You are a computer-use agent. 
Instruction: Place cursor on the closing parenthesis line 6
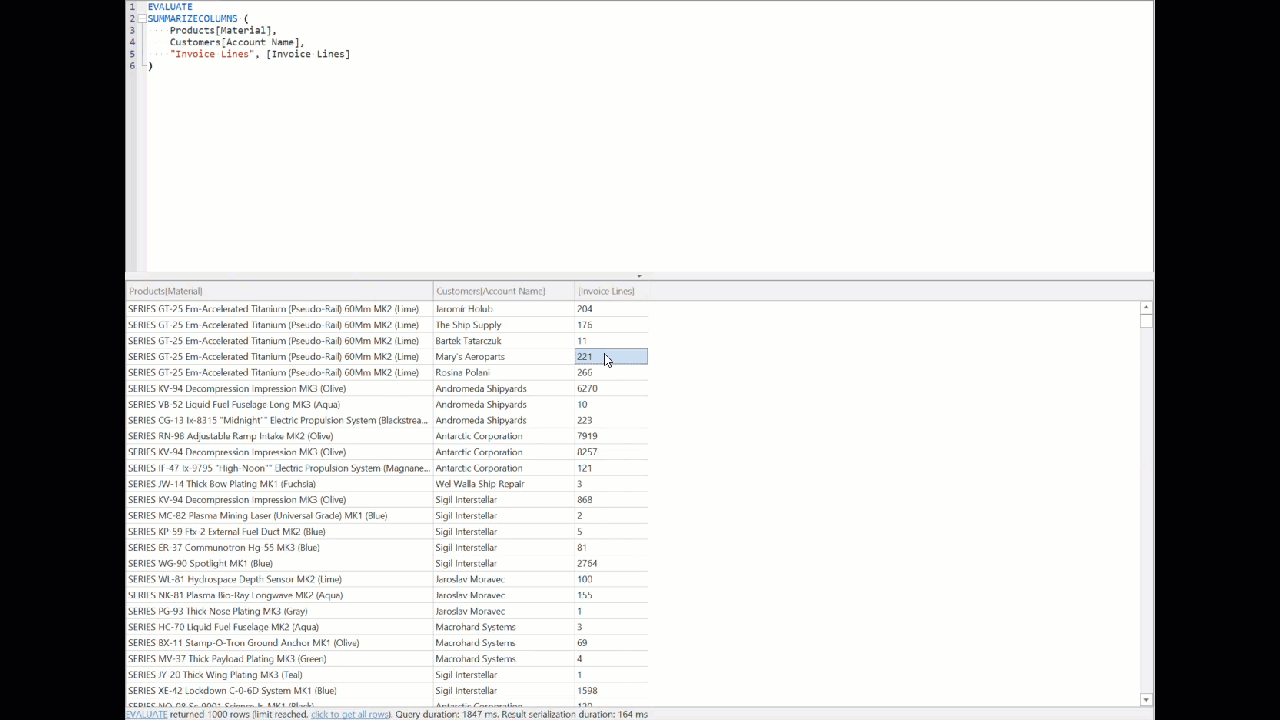click(150, 65)
